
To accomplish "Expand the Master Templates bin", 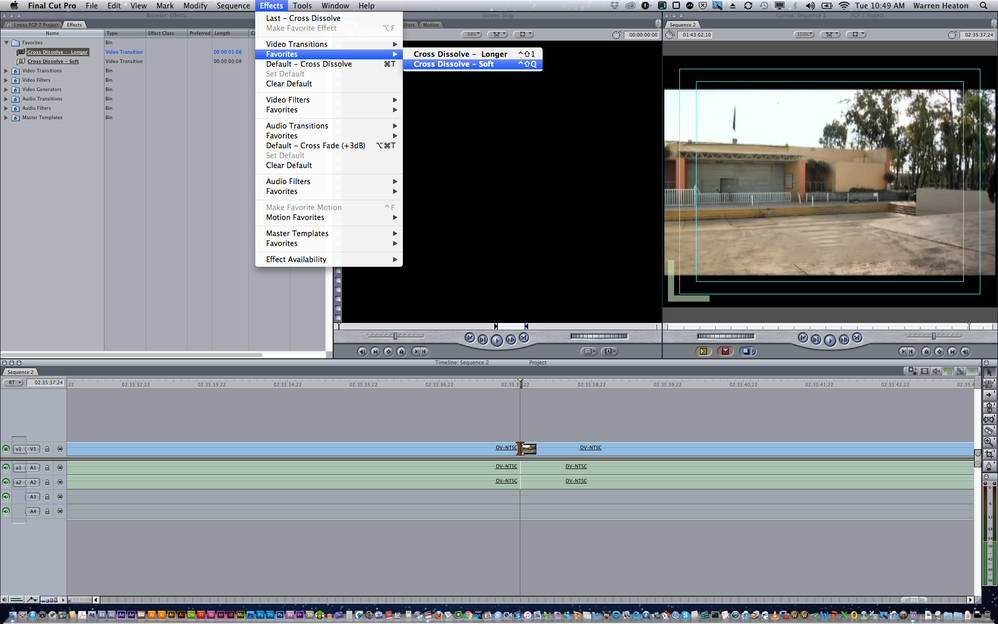I will (6, 118).
